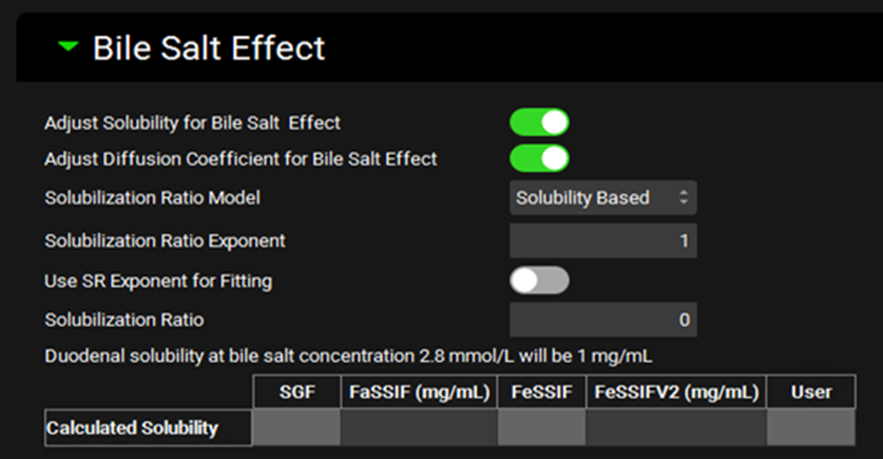Image resolution: width=883 pixels, height=459 pixels.
Task: Toggle Adjust Solubility for Bile Salt Effect
Action: [539, 123]
